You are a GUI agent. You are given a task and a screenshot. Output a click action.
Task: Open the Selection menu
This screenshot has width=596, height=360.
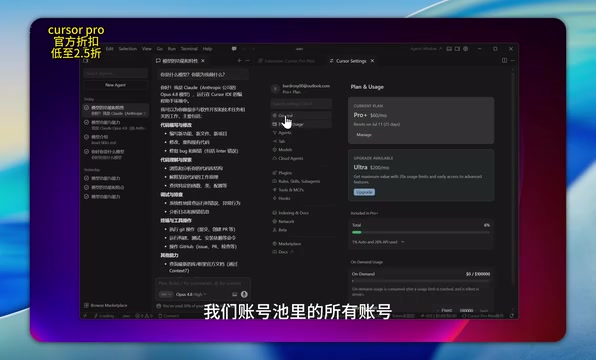(127, 49)
